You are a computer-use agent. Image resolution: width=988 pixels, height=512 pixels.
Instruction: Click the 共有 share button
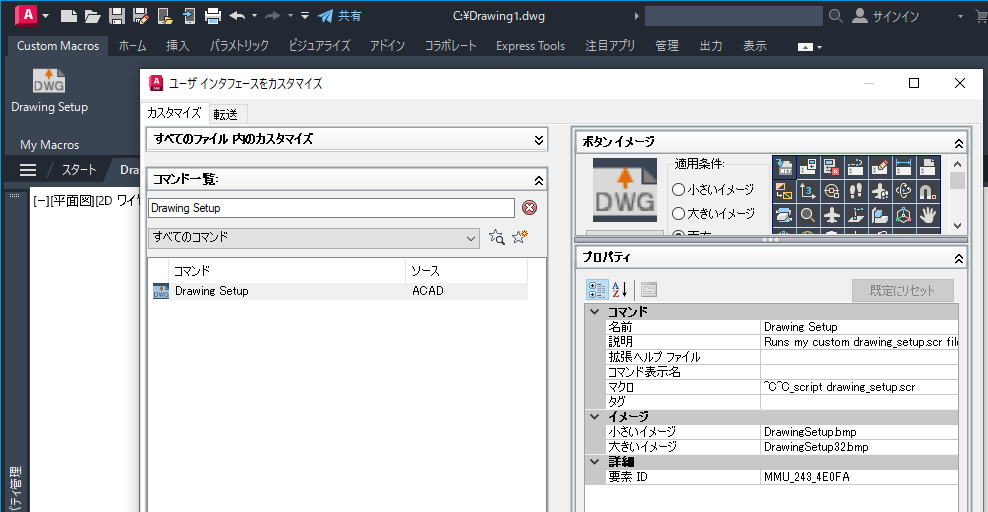coord(340,16)
